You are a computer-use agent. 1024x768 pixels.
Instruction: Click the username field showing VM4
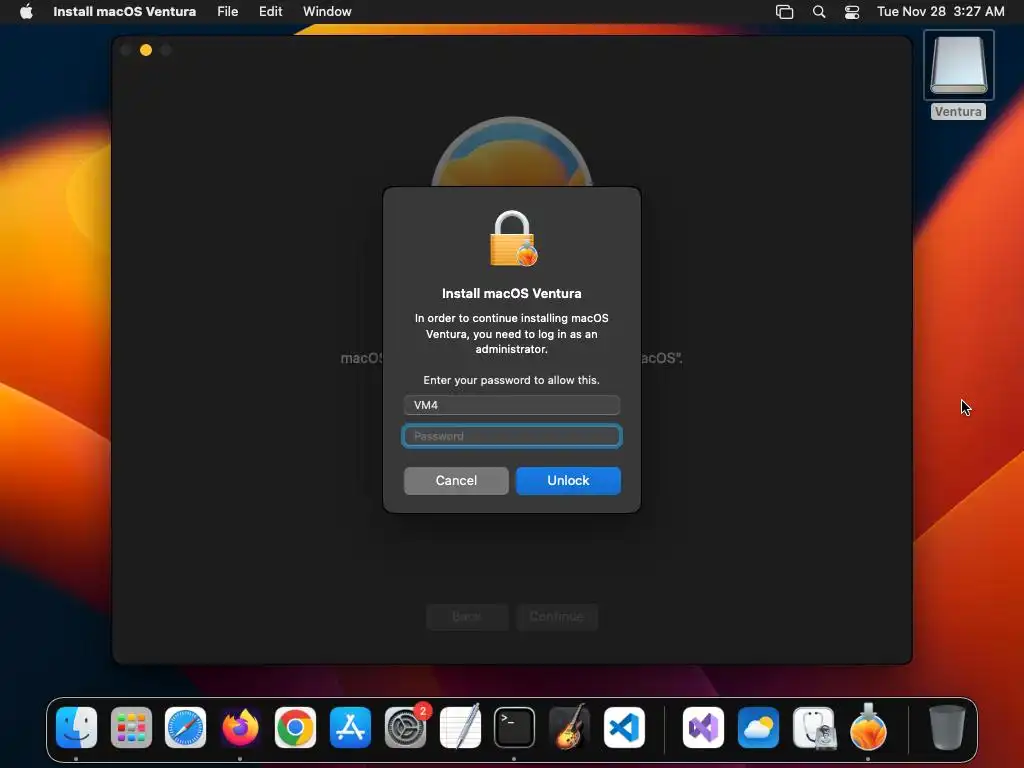point(512,405)
